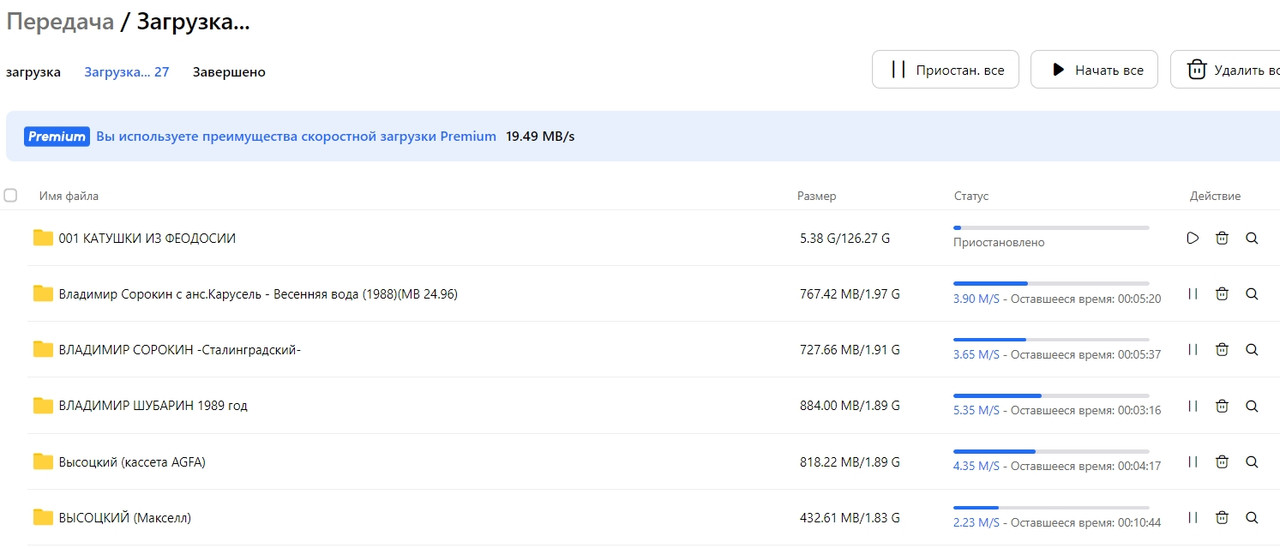The image size is (1280, 550).
Task: Click Начать все button
Action: 1094,70
